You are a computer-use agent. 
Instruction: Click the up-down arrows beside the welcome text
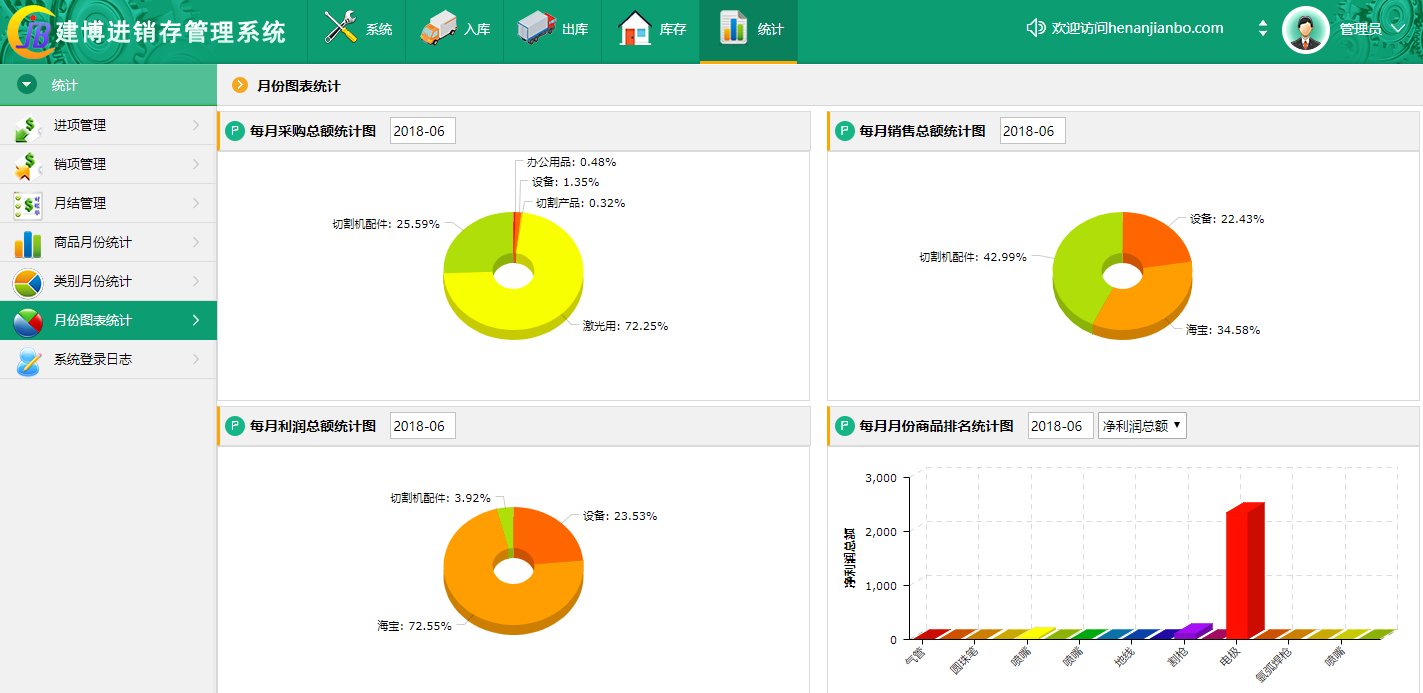[1263, 29]
